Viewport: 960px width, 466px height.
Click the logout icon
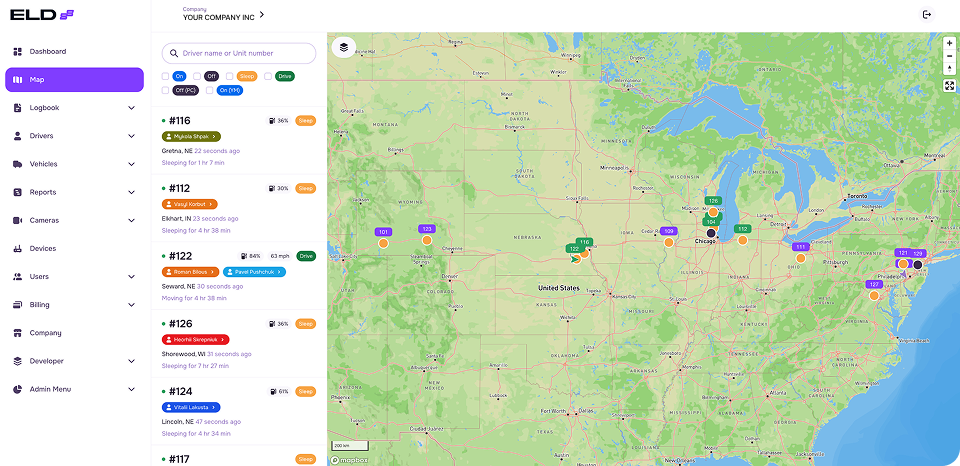(x=927, y=15)
